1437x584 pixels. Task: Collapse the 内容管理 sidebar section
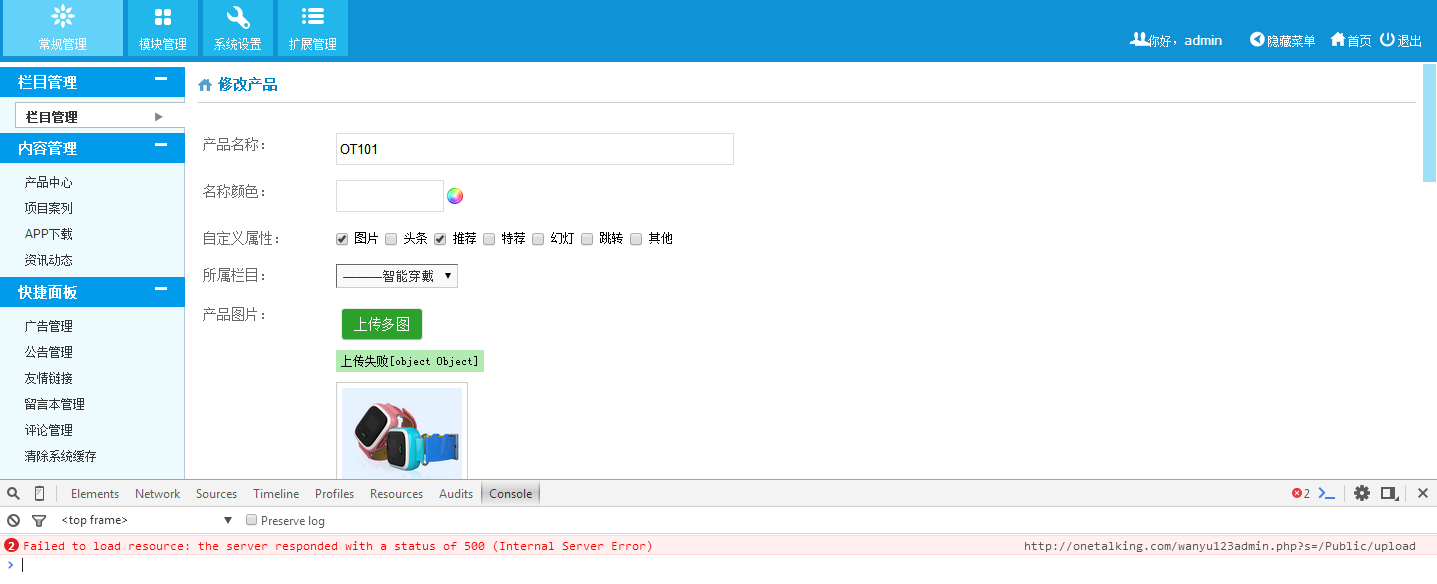tap(160, 146)
